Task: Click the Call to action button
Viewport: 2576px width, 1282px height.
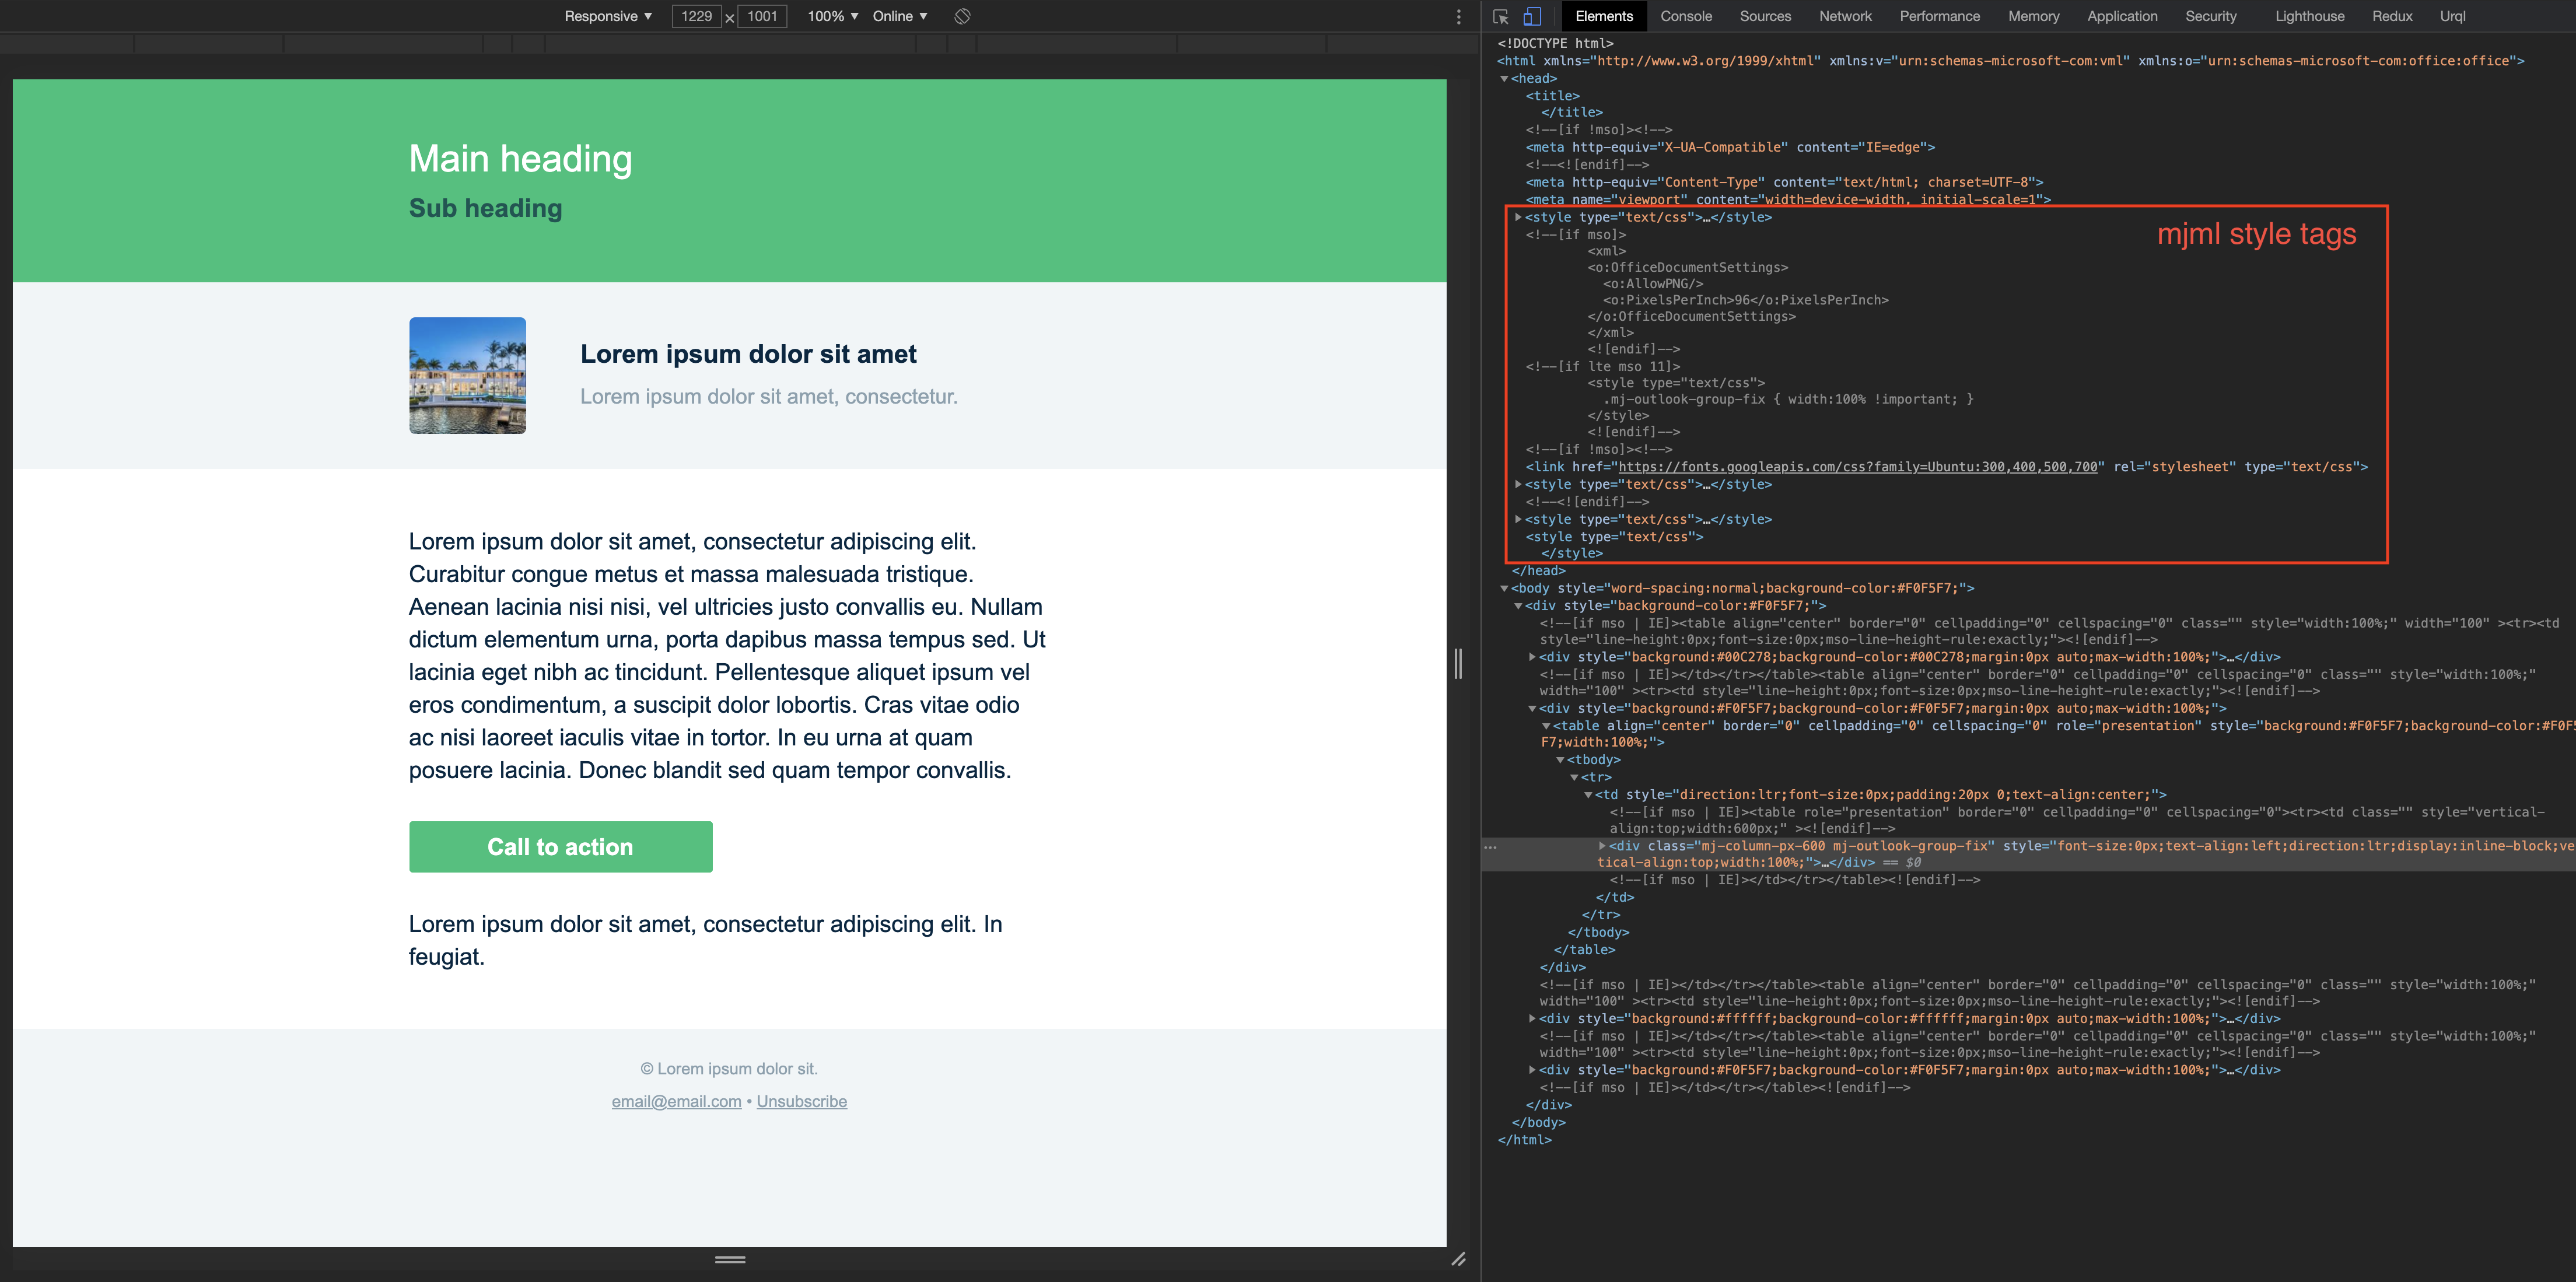Action: (x=560, y=846)
